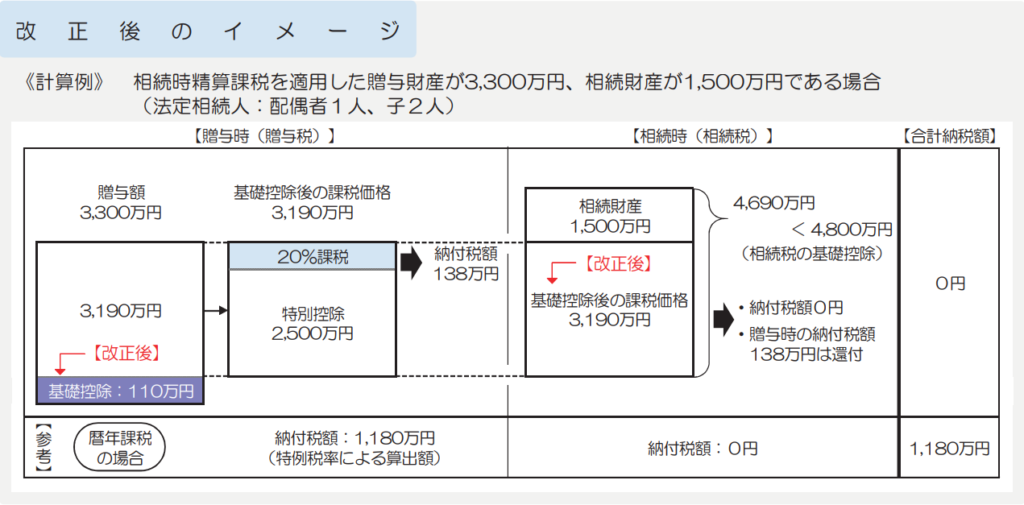Click the 特別控除 2,500万円 box
This screenshot has height=505, width=1024.
pyautogui.click(x=312, y=322)
